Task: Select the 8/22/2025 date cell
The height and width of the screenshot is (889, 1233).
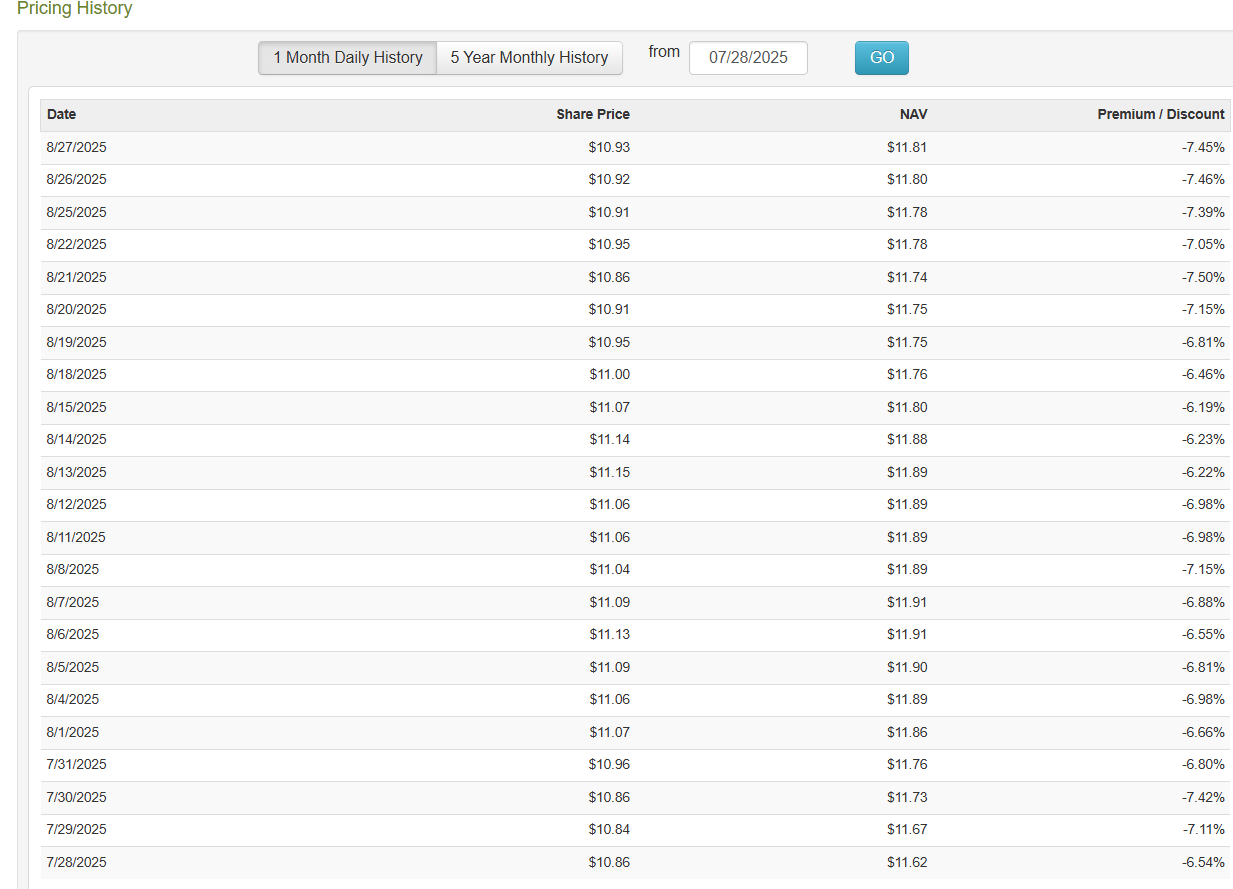Action: [x=76, y=245]
